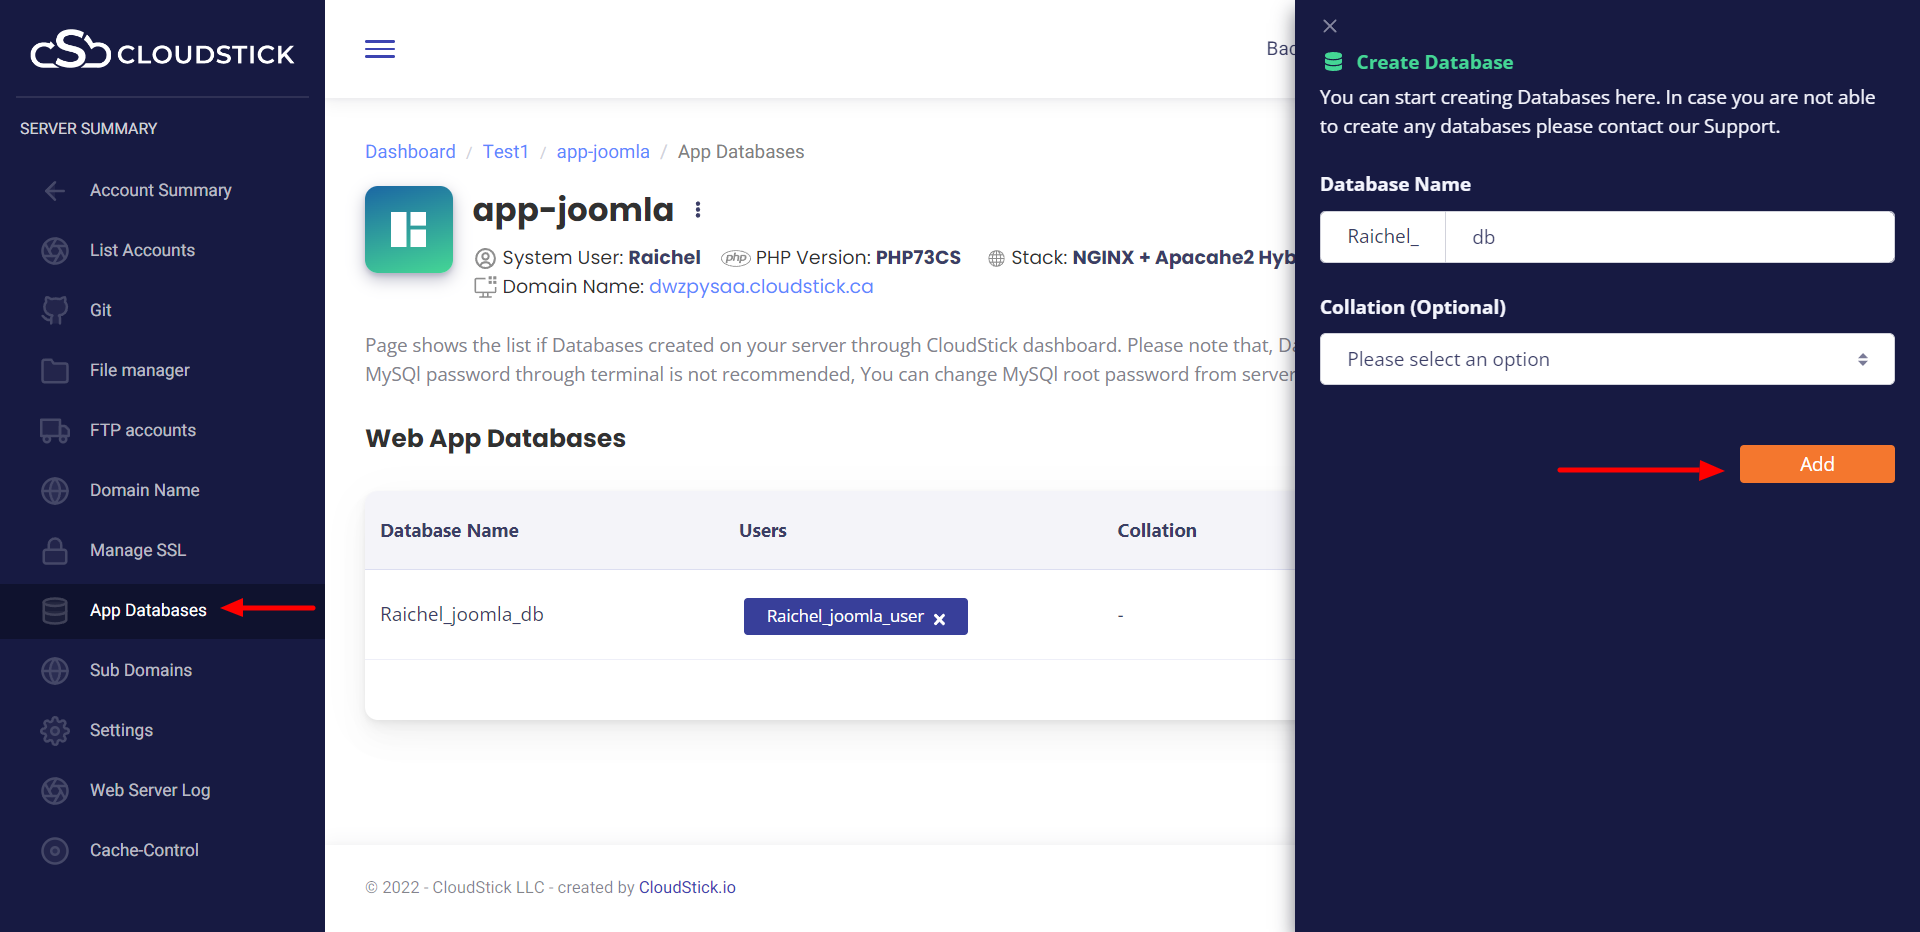Click the Settings gear icon

click(x=55, y=731)
